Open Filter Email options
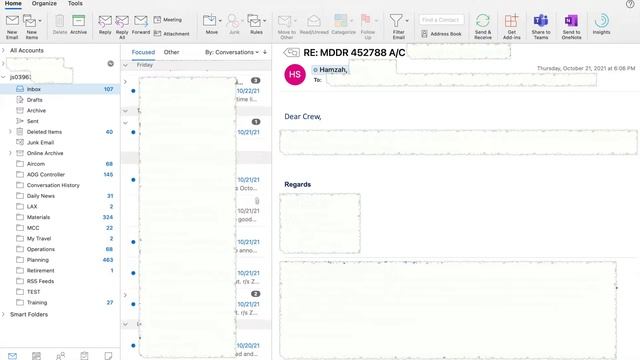 coord(398,27)
